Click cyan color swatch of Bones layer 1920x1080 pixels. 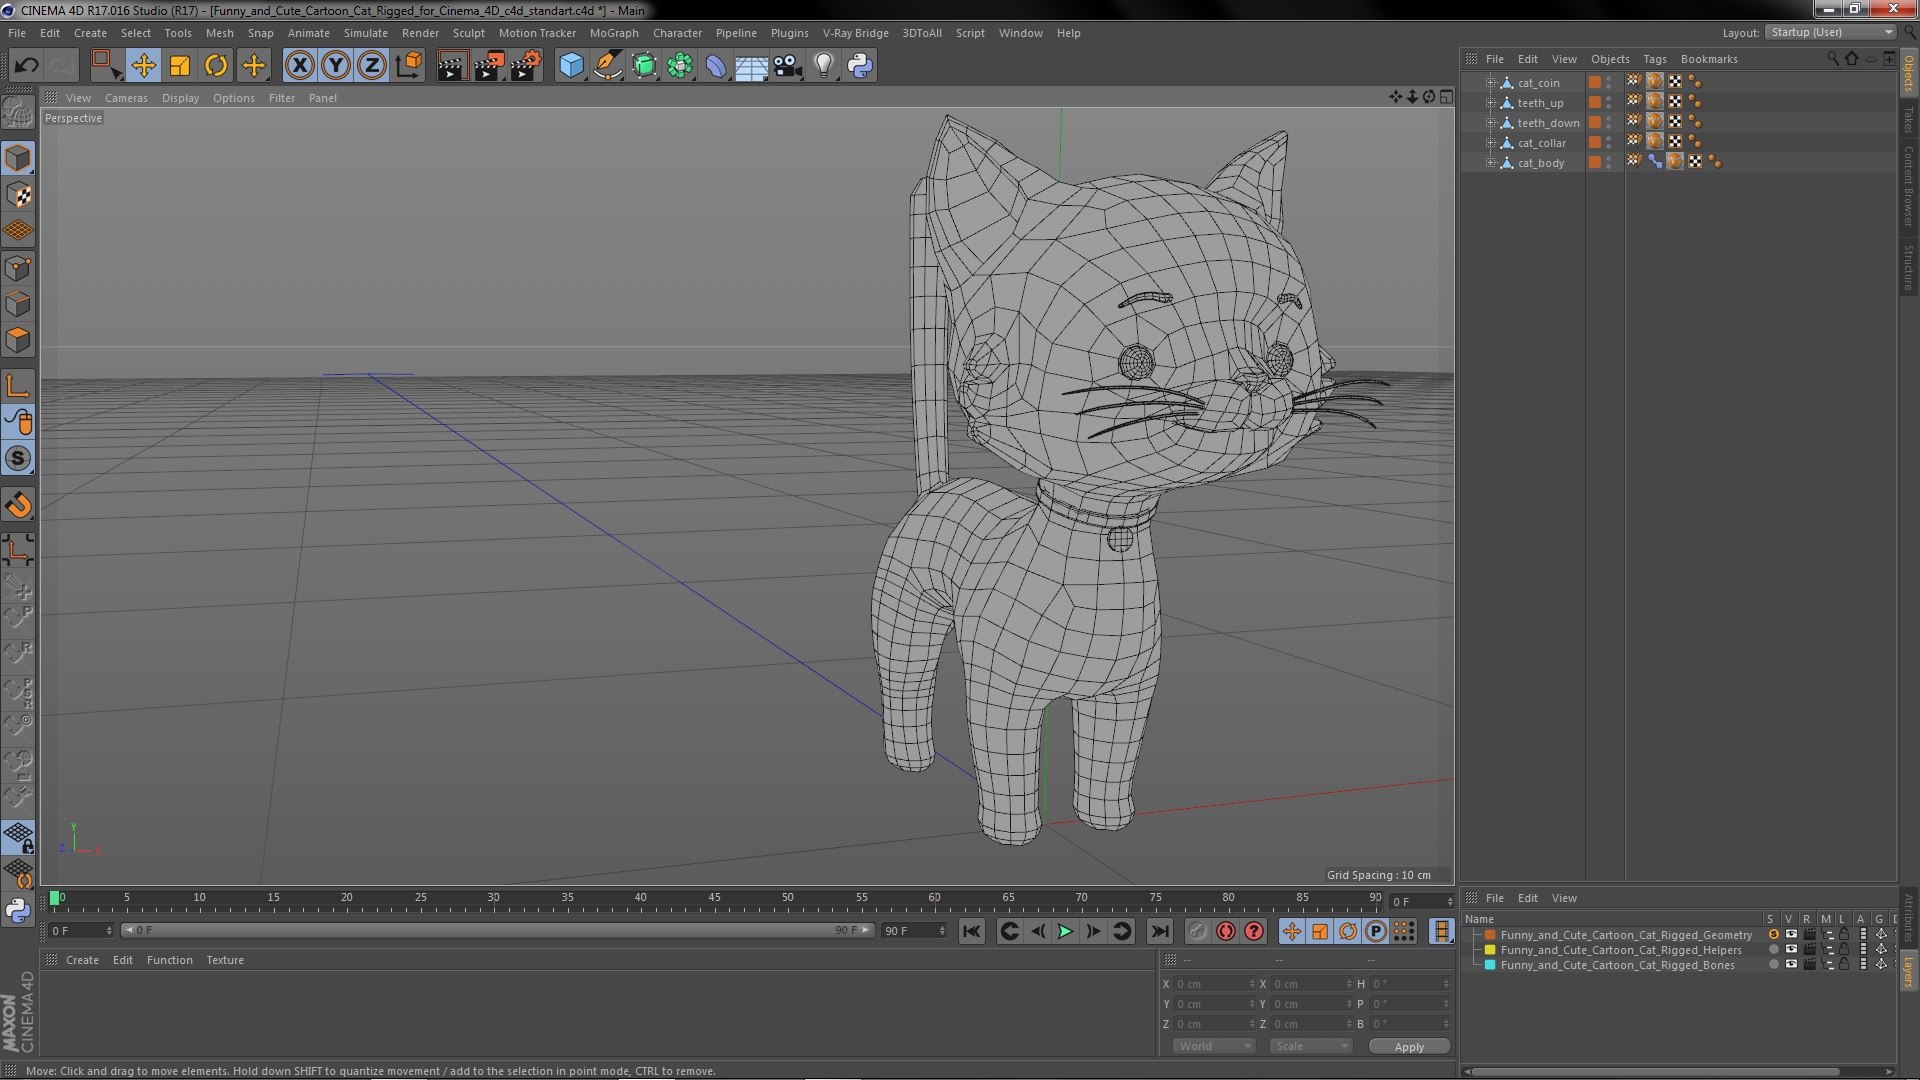coord(1490,965)
